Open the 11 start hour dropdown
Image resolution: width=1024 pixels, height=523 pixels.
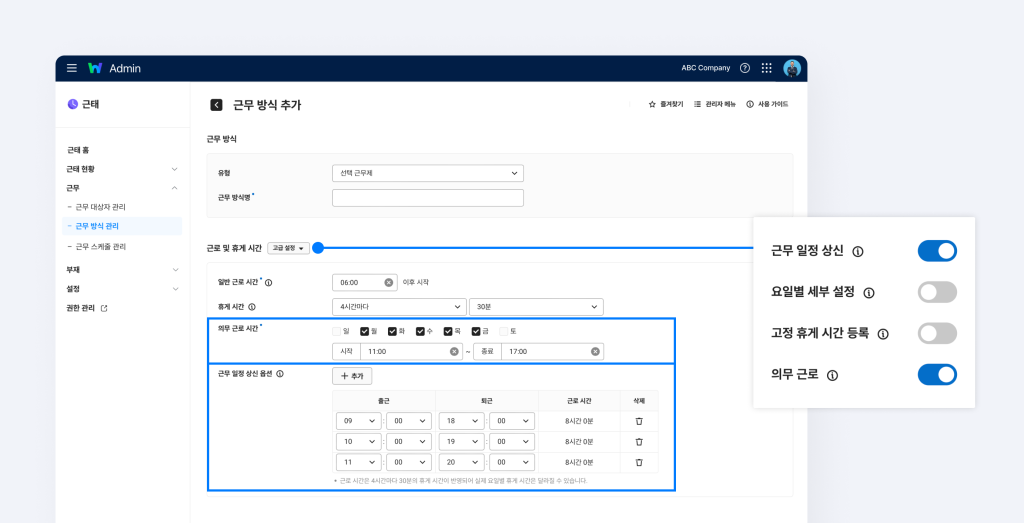359,462
